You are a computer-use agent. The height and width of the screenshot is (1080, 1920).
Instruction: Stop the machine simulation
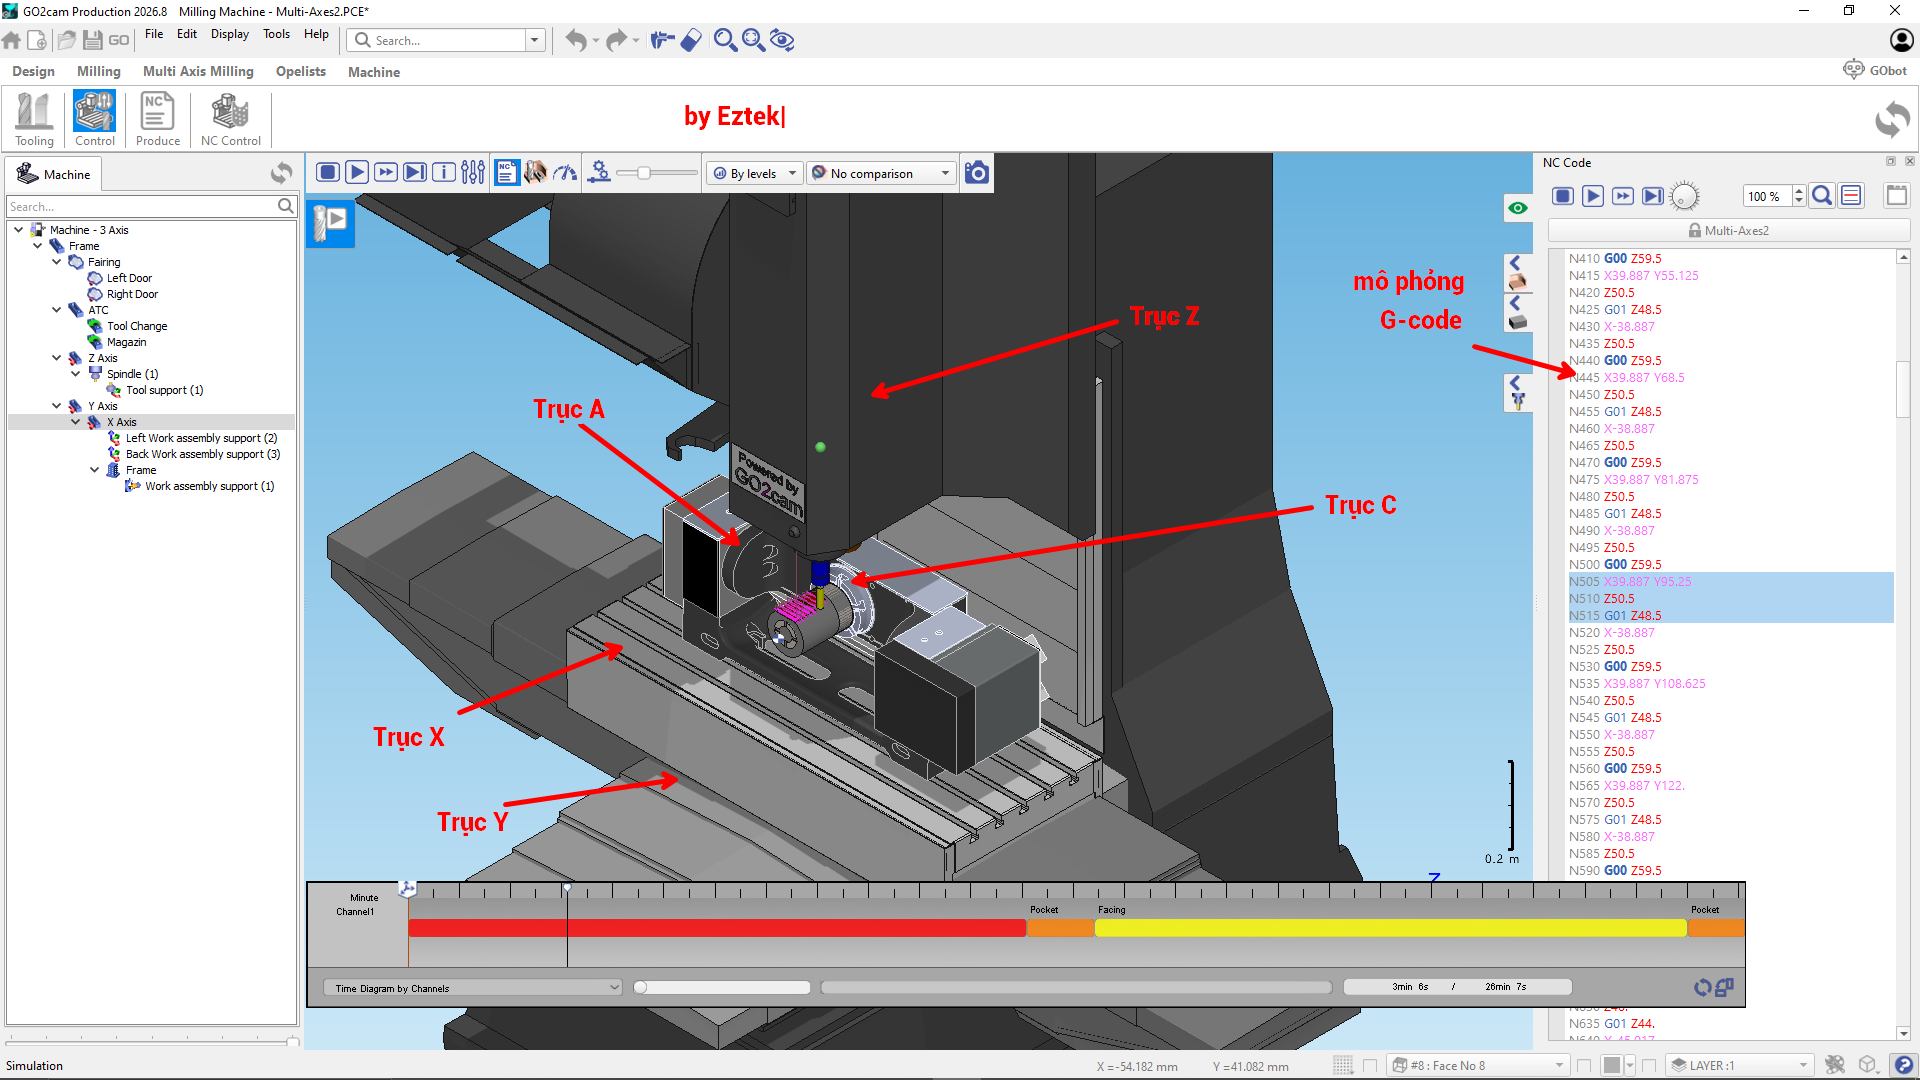[327, 172]
